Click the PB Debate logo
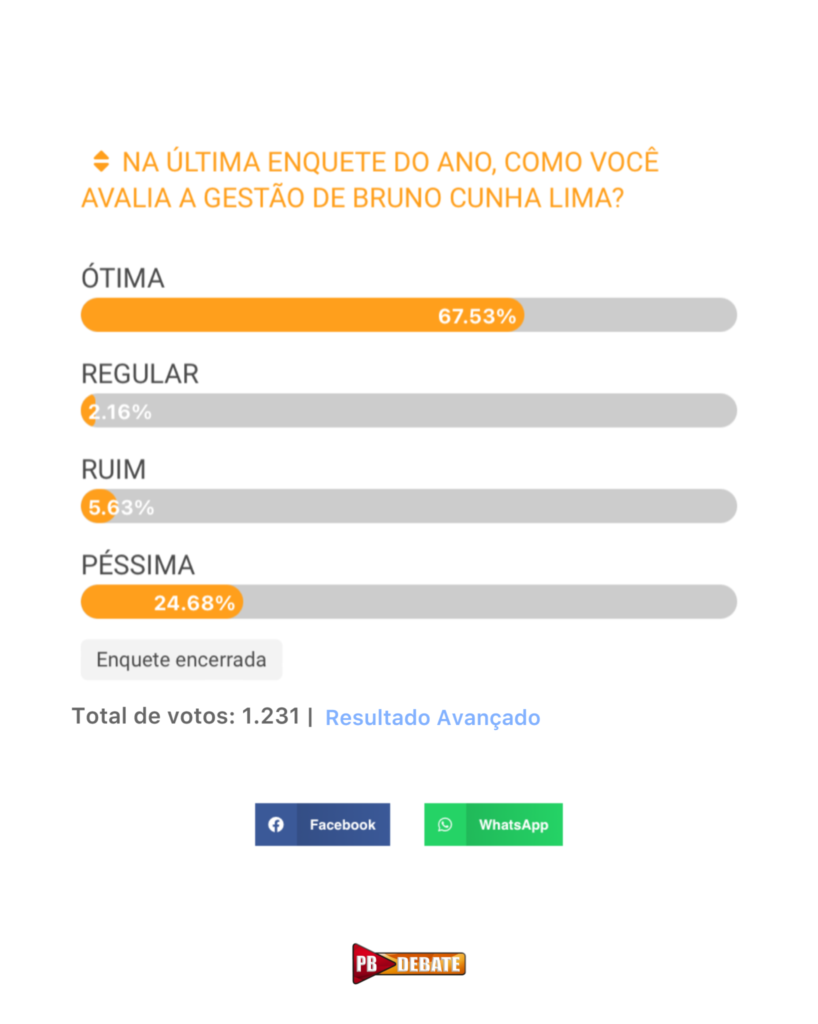The image size is (818, 1024). point(408,963)
